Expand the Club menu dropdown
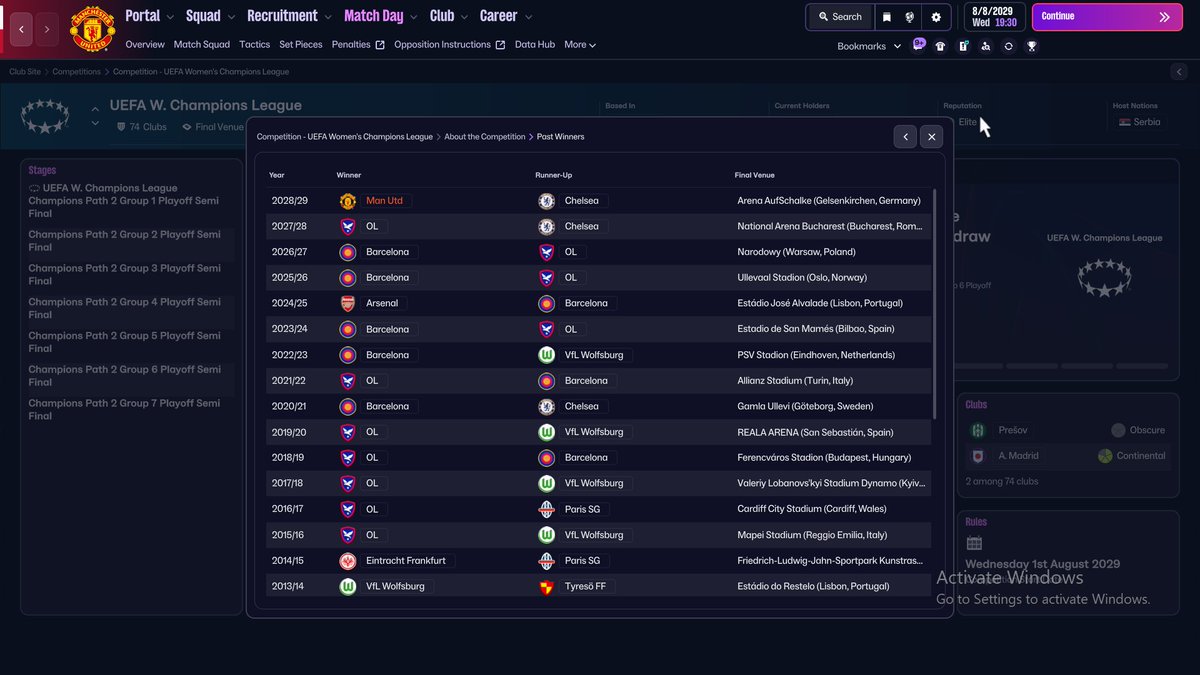The width and height of the screenshot is (1200, 675). coord(463,17)
